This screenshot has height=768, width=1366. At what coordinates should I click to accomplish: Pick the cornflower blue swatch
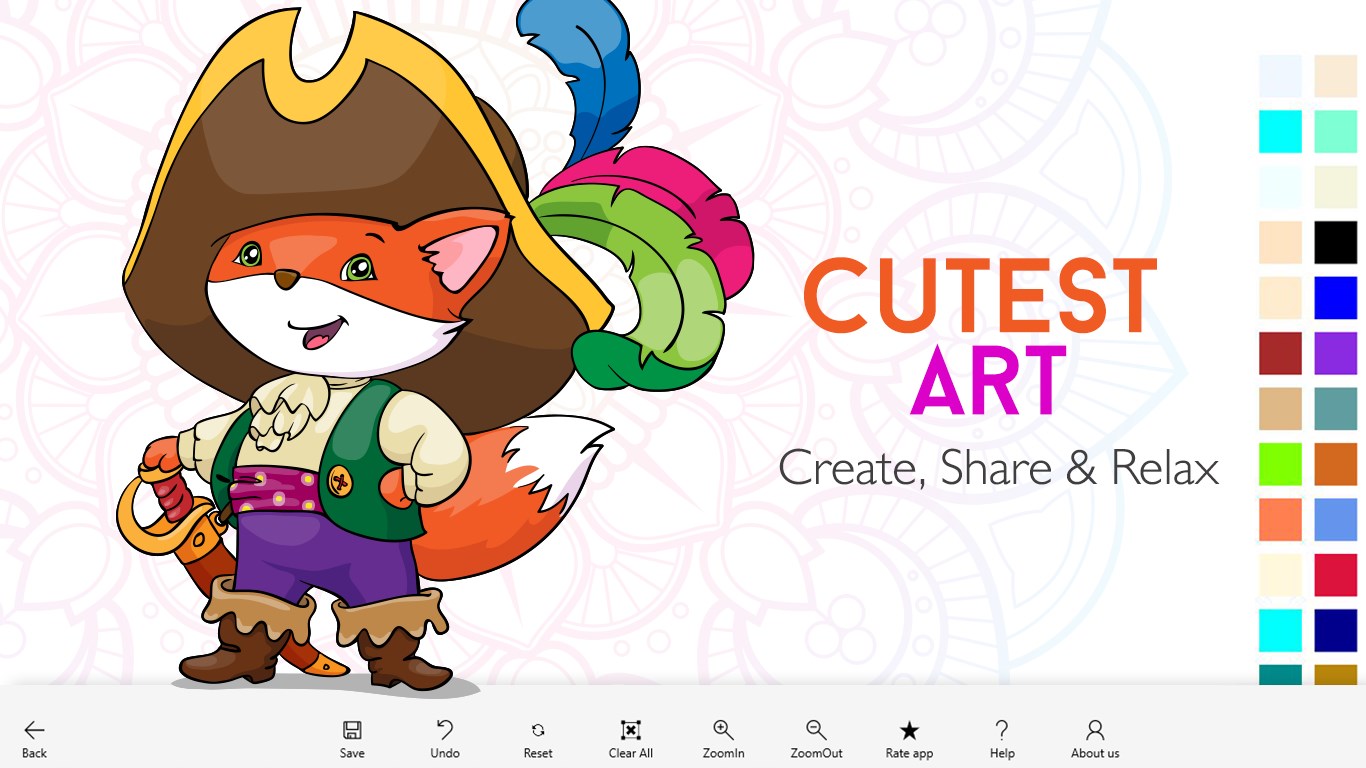[1336, 520]
